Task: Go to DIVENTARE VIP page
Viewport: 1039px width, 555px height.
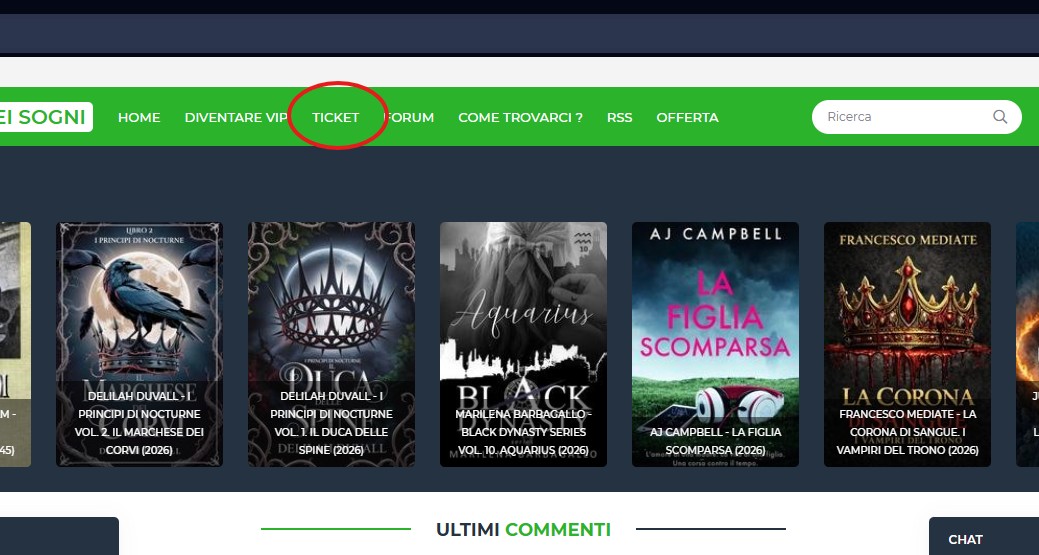Action: click(236, 117)
